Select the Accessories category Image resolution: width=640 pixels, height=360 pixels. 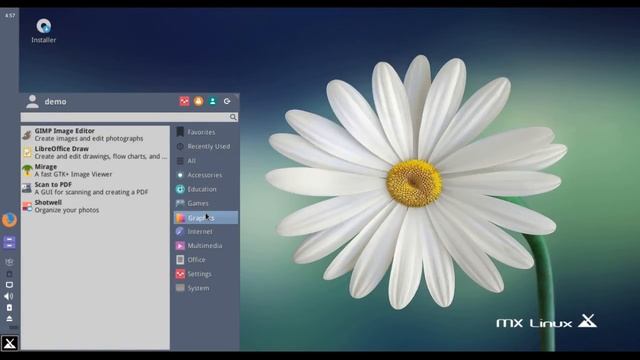(206, 175)
